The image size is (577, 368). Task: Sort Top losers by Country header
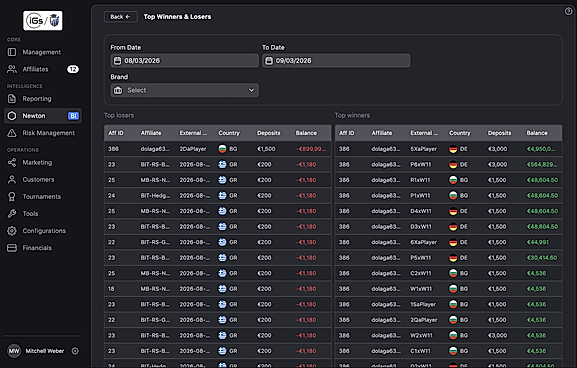[x=229, y=133]
